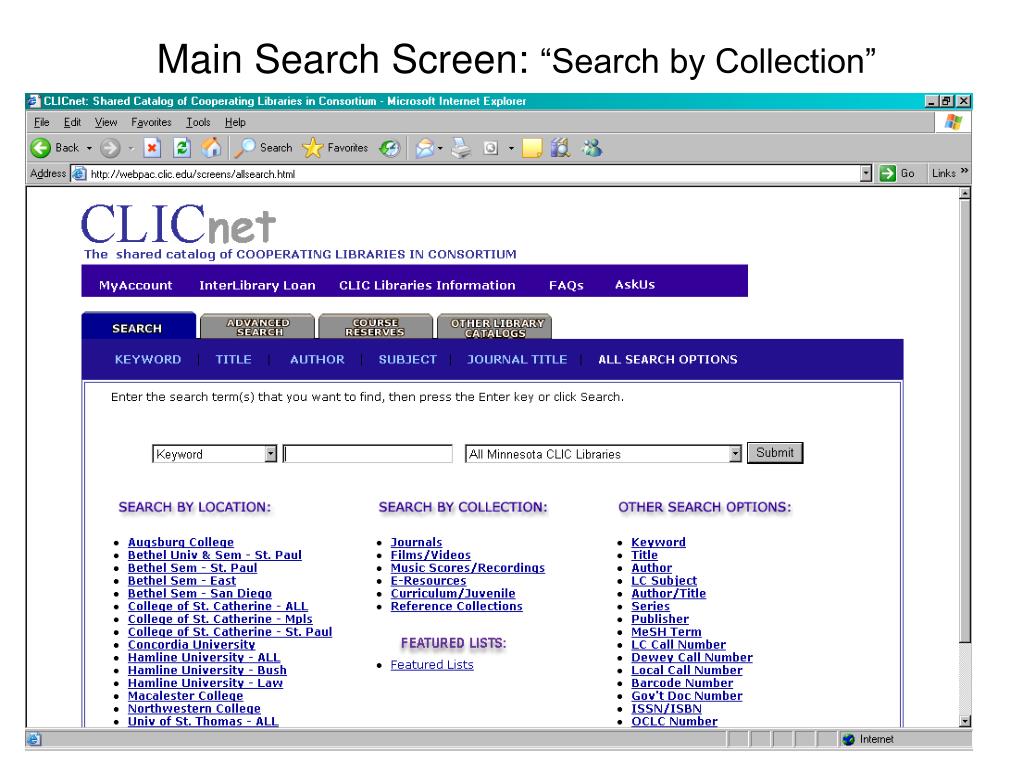Viewport: 1024px width, 768px height.
Task: Open the All Minnesota CLIC Libraries dropdown
Action: 735,454
